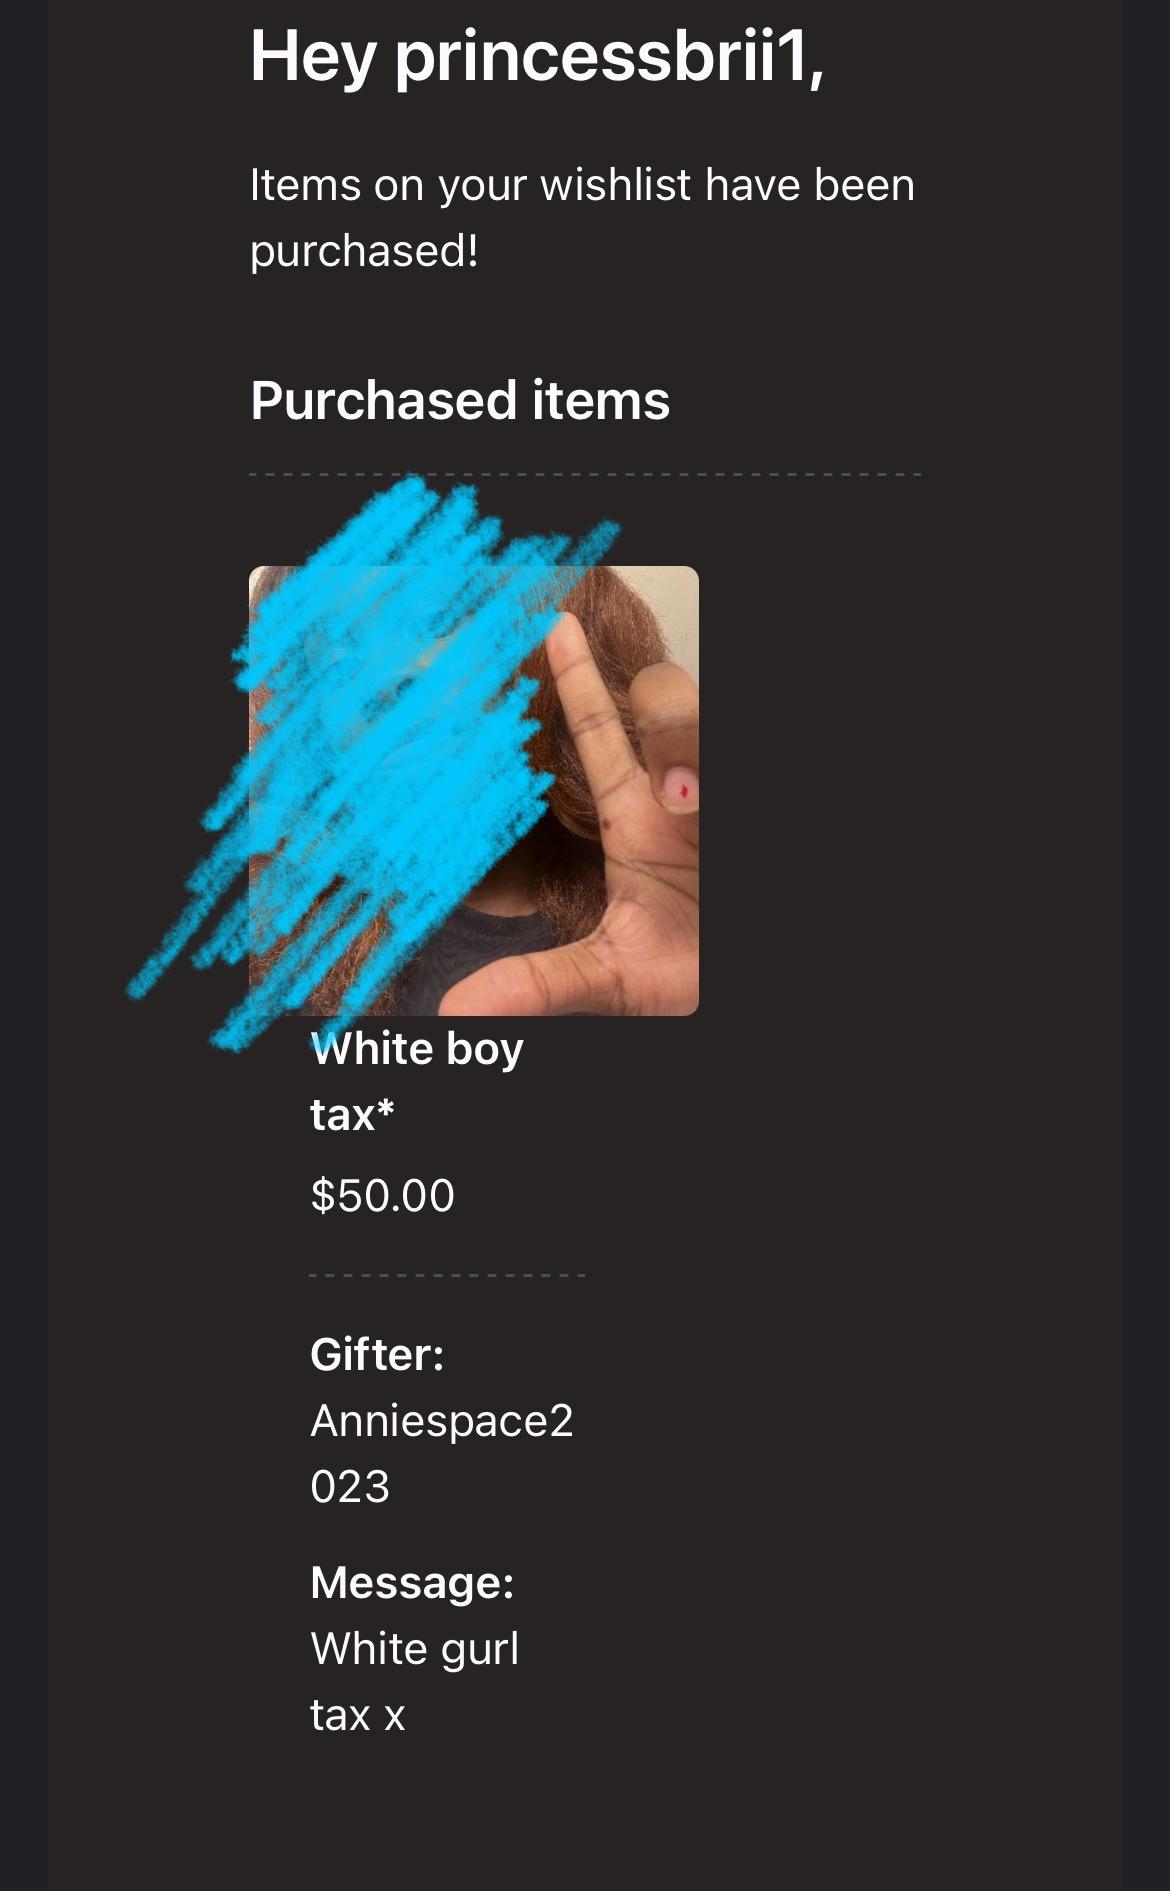Click the 'White boy tax*' item title
Viewport: 1170px width, 1891px height.
417,1081
